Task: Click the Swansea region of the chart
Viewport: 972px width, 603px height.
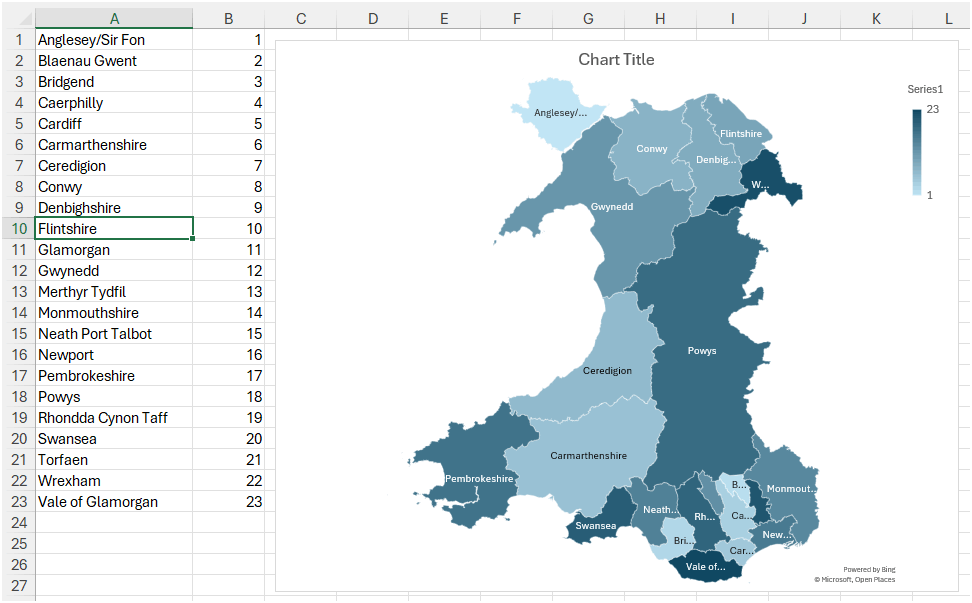Action: pyautogui.click(x=597, y=524)
